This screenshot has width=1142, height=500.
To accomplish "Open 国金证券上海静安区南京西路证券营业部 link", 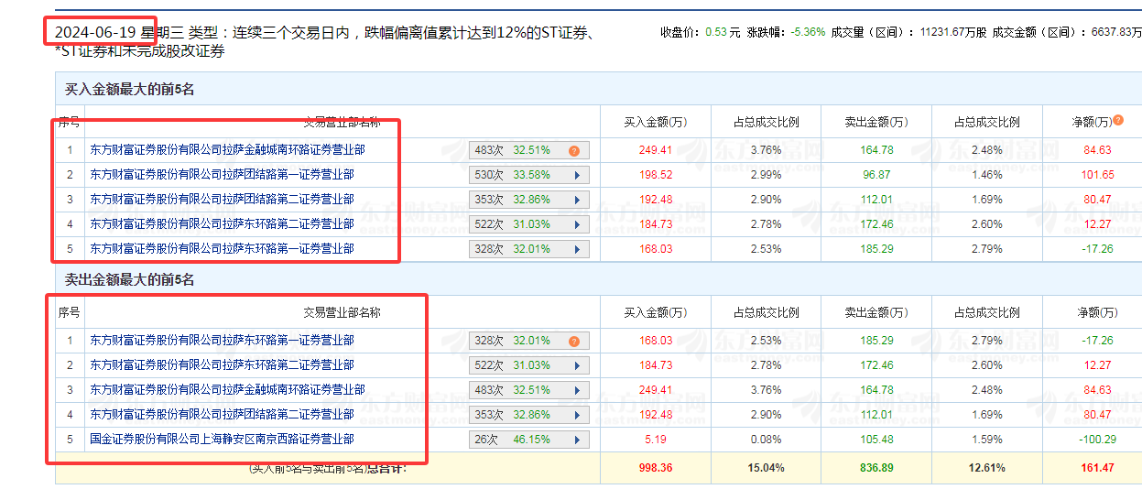I will click(x=222, y=439).
